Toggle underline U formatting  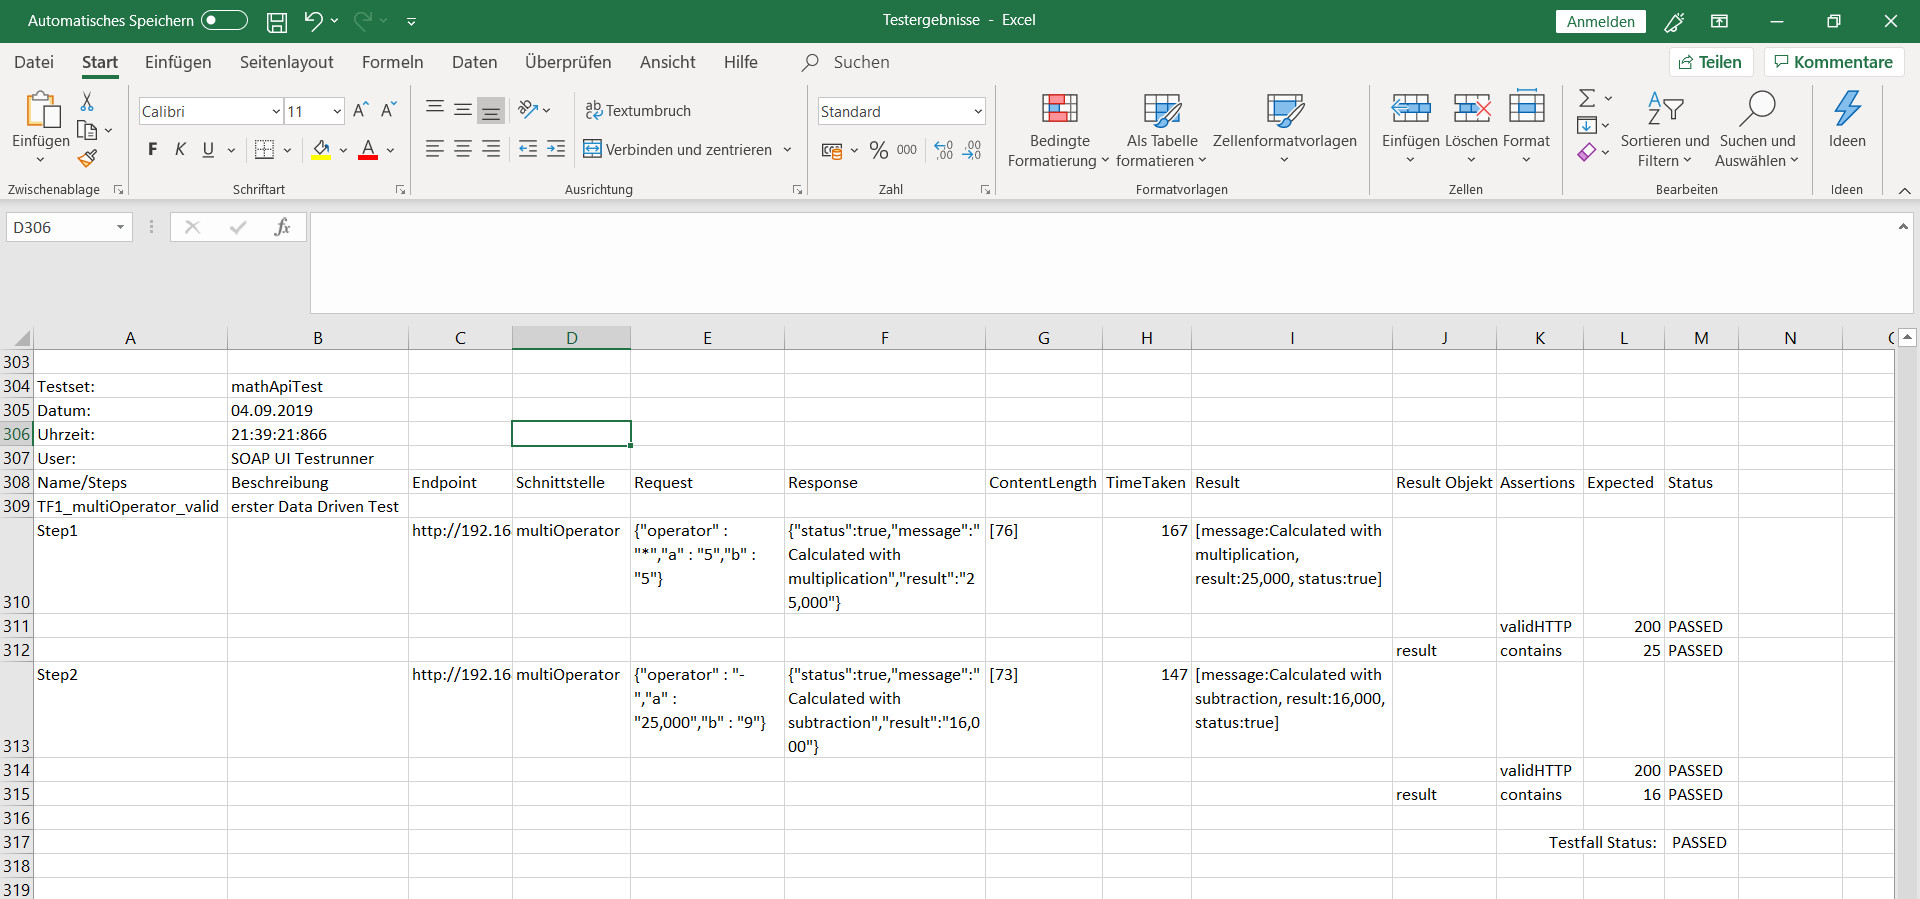[x=208, y=150]
